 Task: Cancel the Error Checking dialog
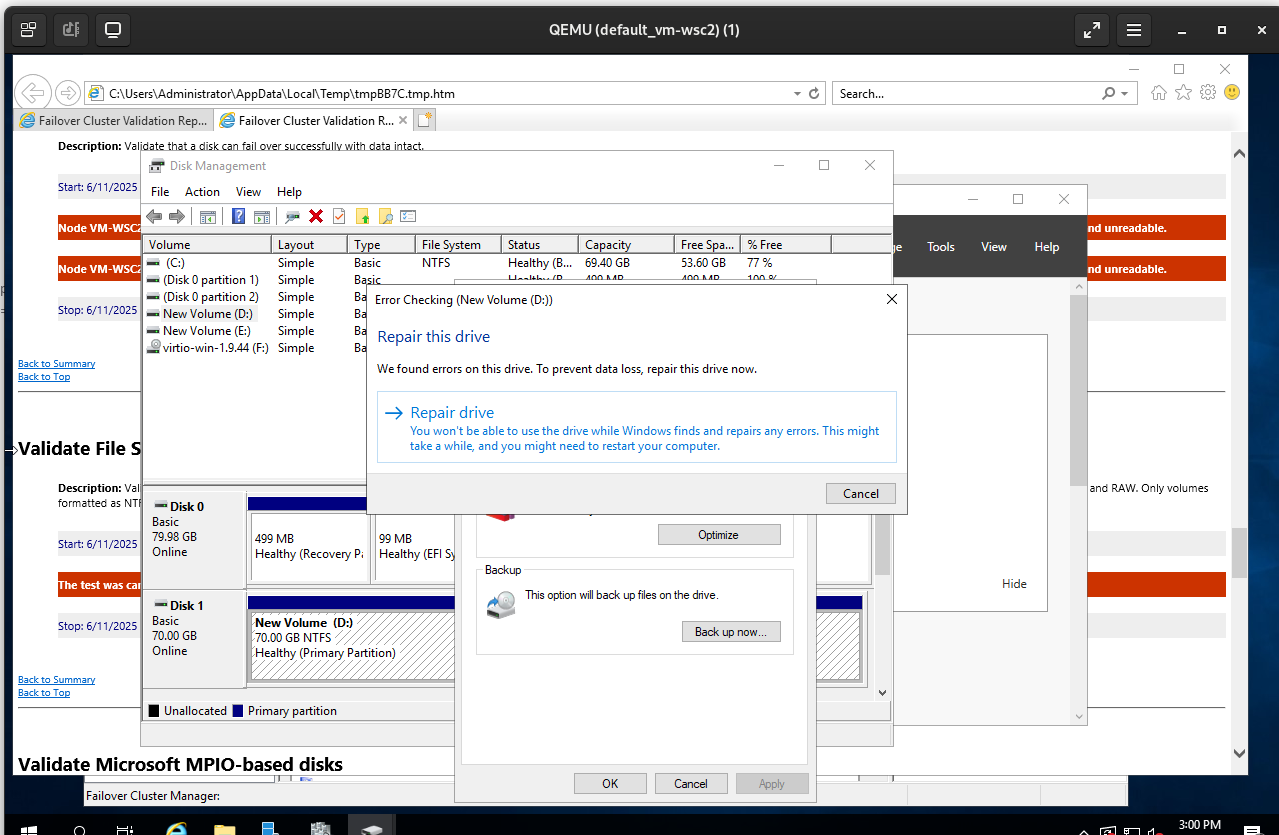point(860,493)
